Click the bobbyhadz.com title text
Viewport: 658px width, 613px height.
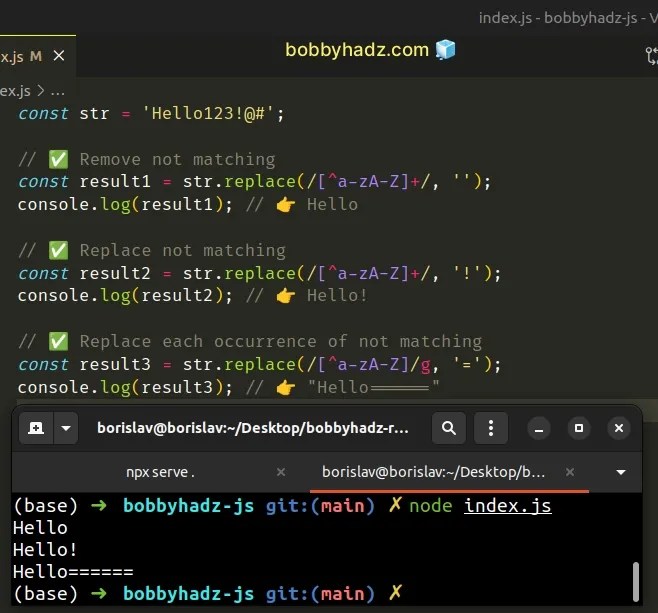357,50
